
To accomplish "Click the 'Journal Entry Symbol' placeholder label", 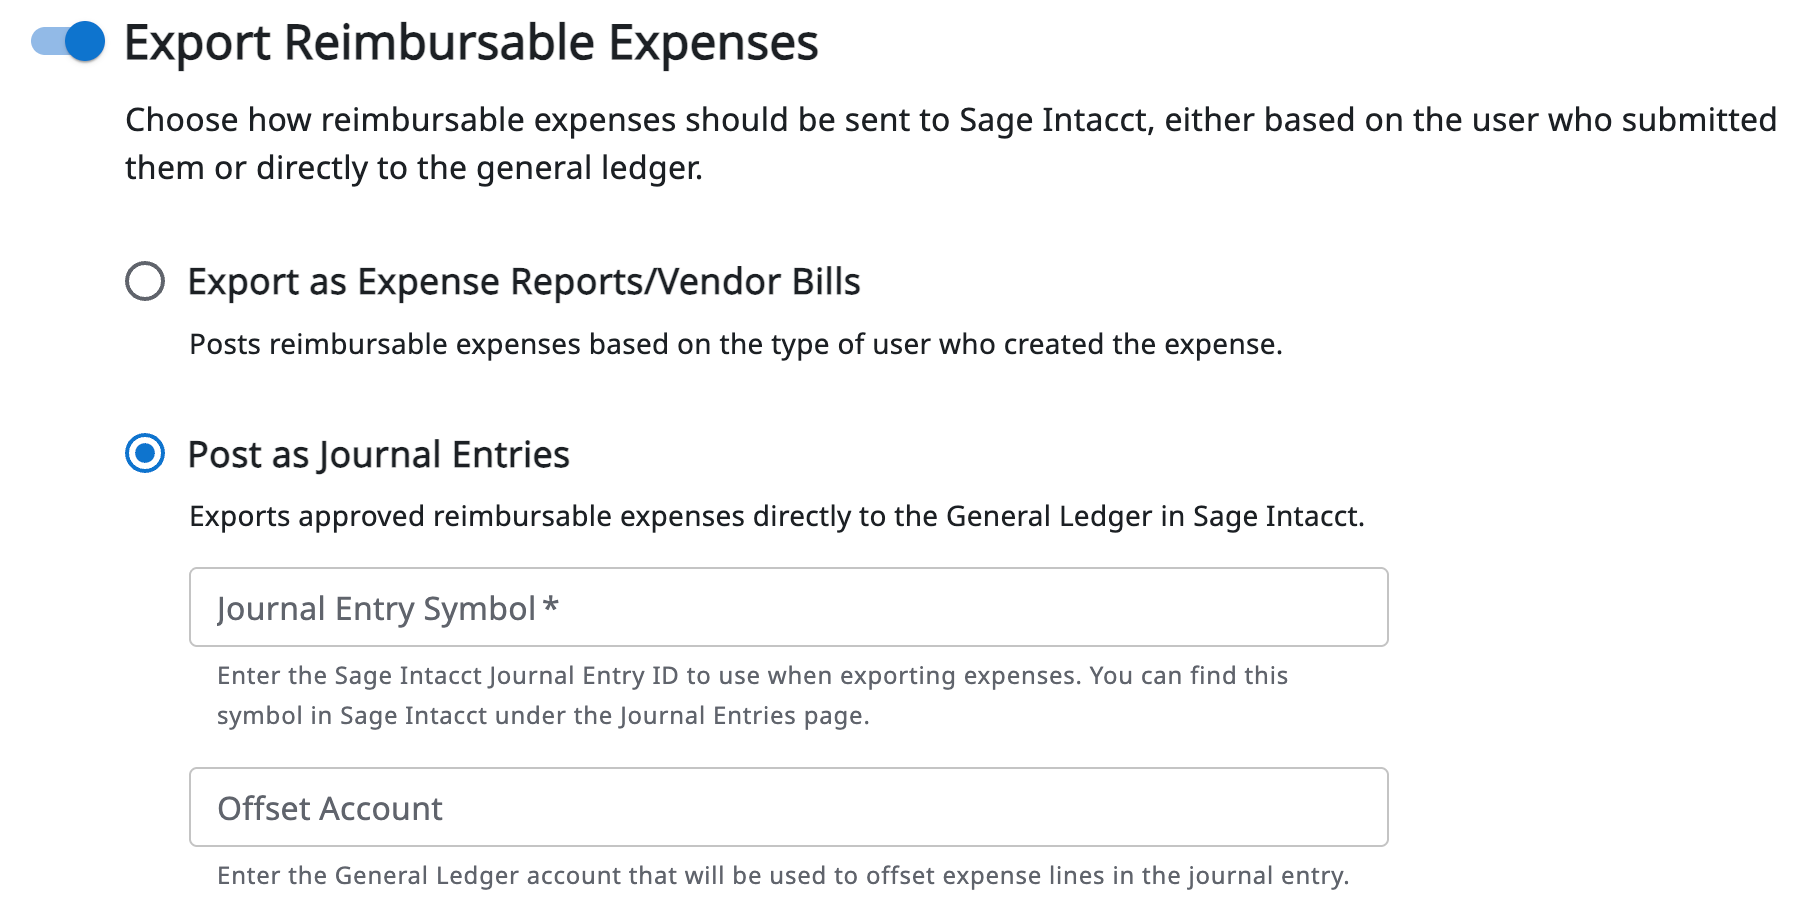I will coord(376,609).
